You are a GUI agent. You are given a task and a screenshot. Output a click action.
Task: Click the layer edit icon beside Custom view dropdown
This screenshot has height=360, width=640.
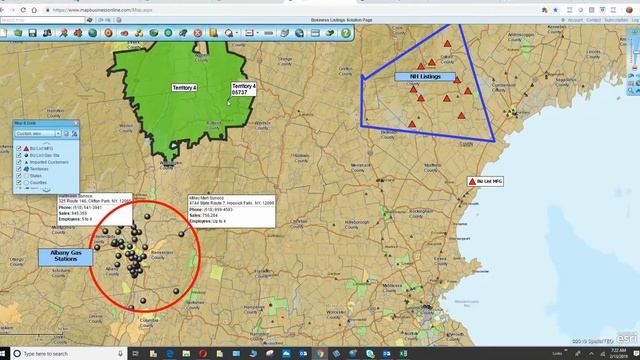pyautogui.click(x=66, y=133)
